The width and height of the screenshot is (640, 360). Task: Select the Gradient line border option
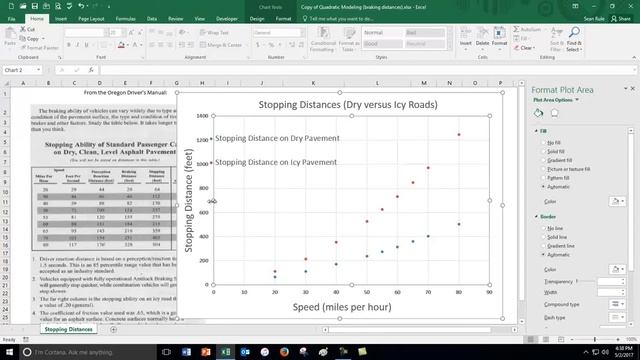tap(543, 246)
